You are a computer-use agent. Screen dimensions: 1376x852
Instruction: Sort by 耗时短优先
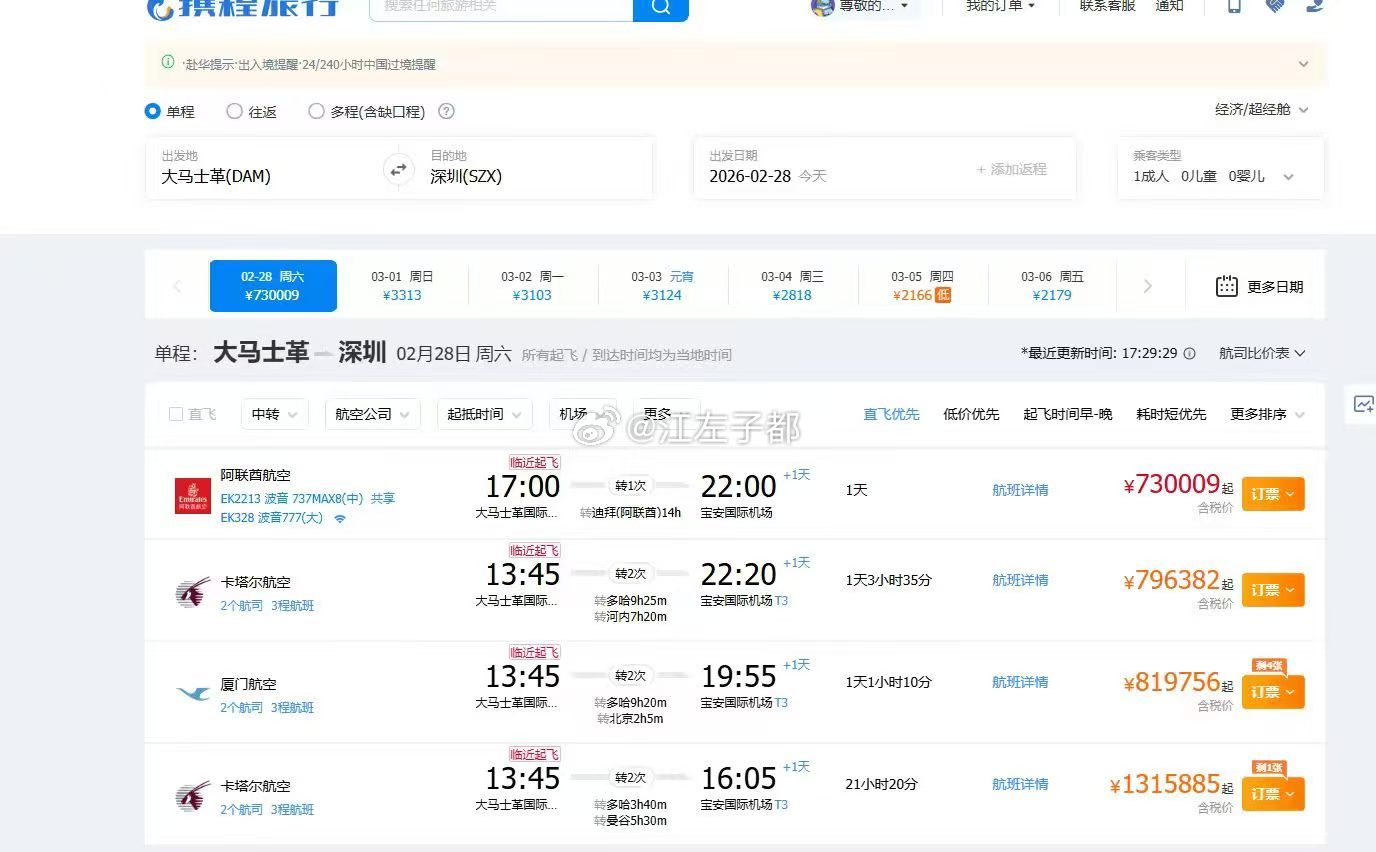coord(1171,414)
